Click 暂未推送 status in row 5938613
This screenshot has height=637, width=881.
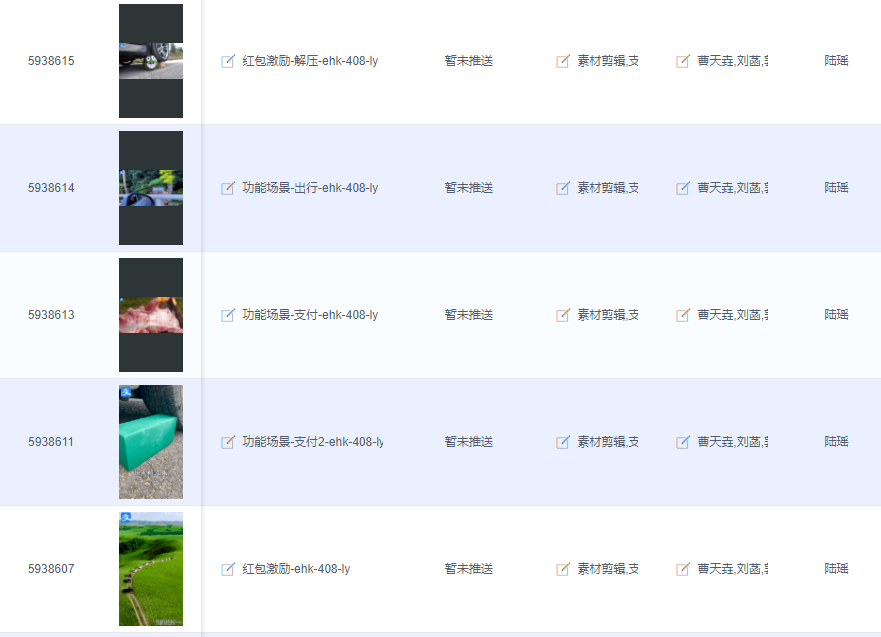(x=469, y=315)
